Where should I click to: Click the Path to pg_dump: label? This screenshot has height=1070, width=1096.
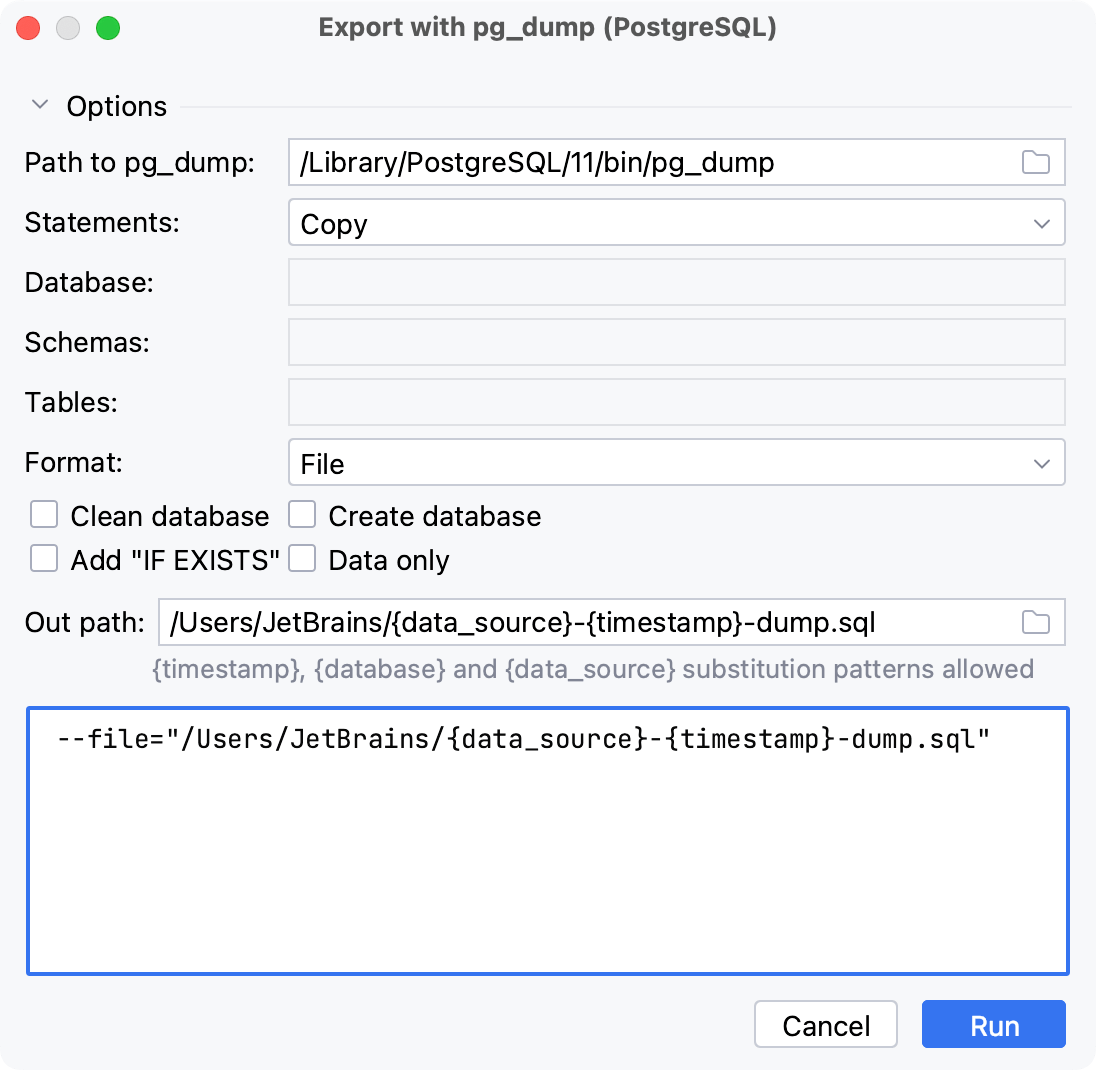tap(140, 163)
